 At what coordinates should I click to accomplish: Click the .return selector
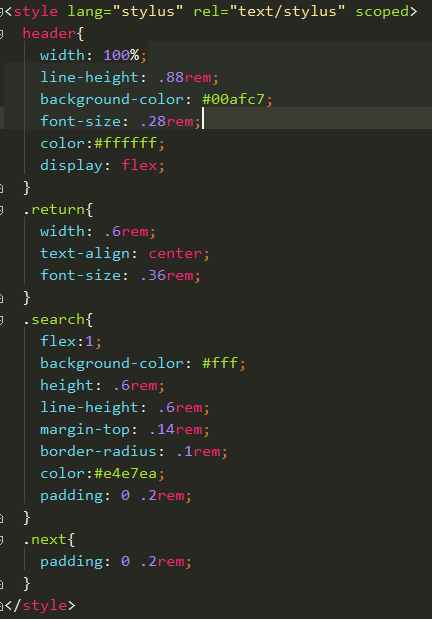click(54, 210)
